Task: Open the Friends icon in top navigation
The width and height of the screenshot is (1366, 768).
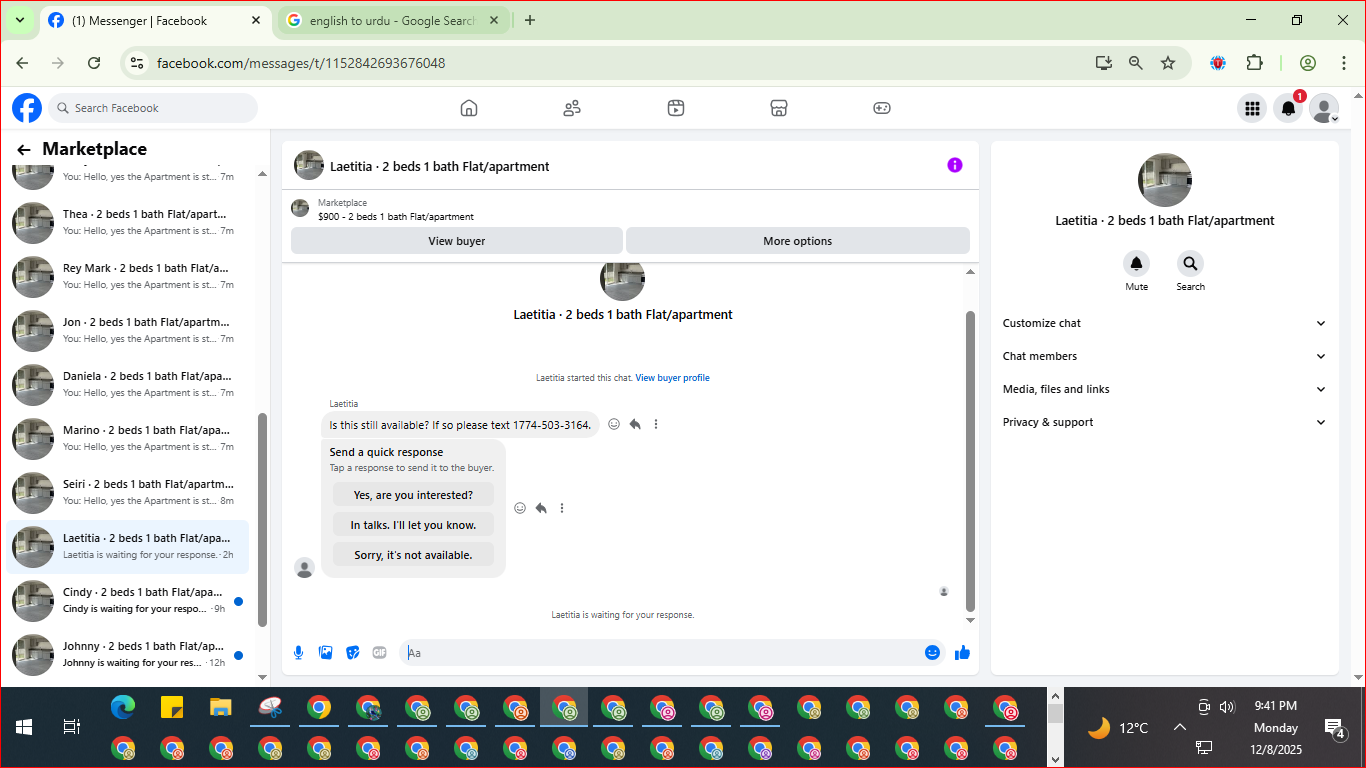Action: click(x=572, y=108)
